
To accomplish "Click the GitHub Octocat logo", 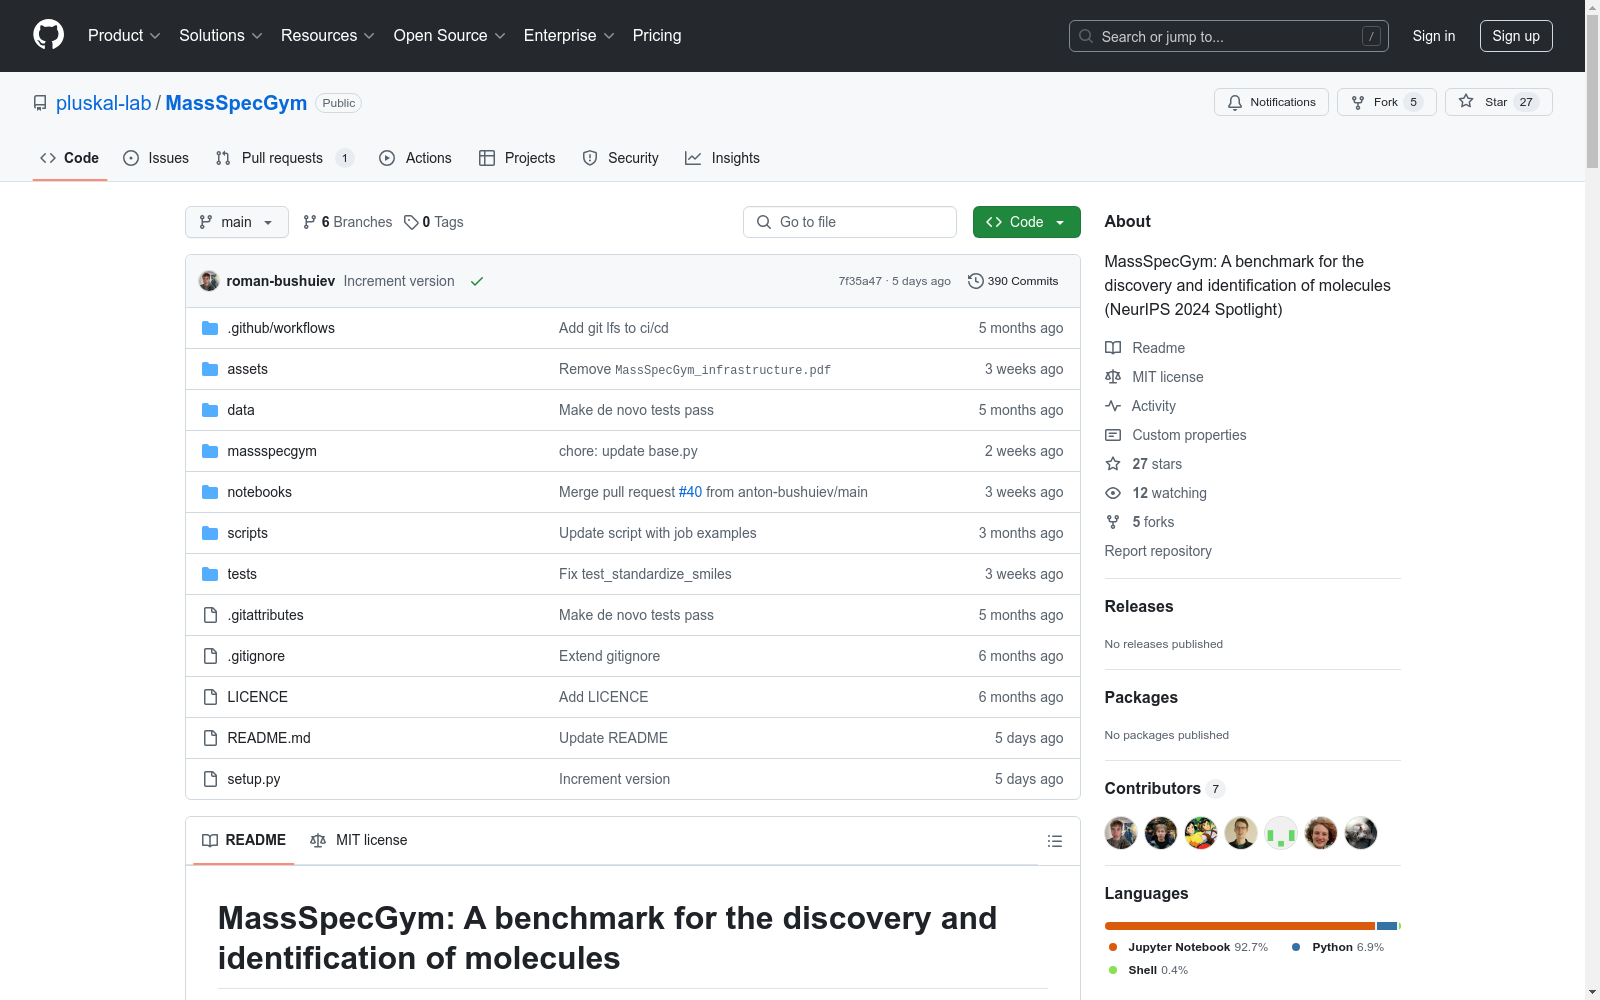I will pyautogui.click(x=48, y=35).
